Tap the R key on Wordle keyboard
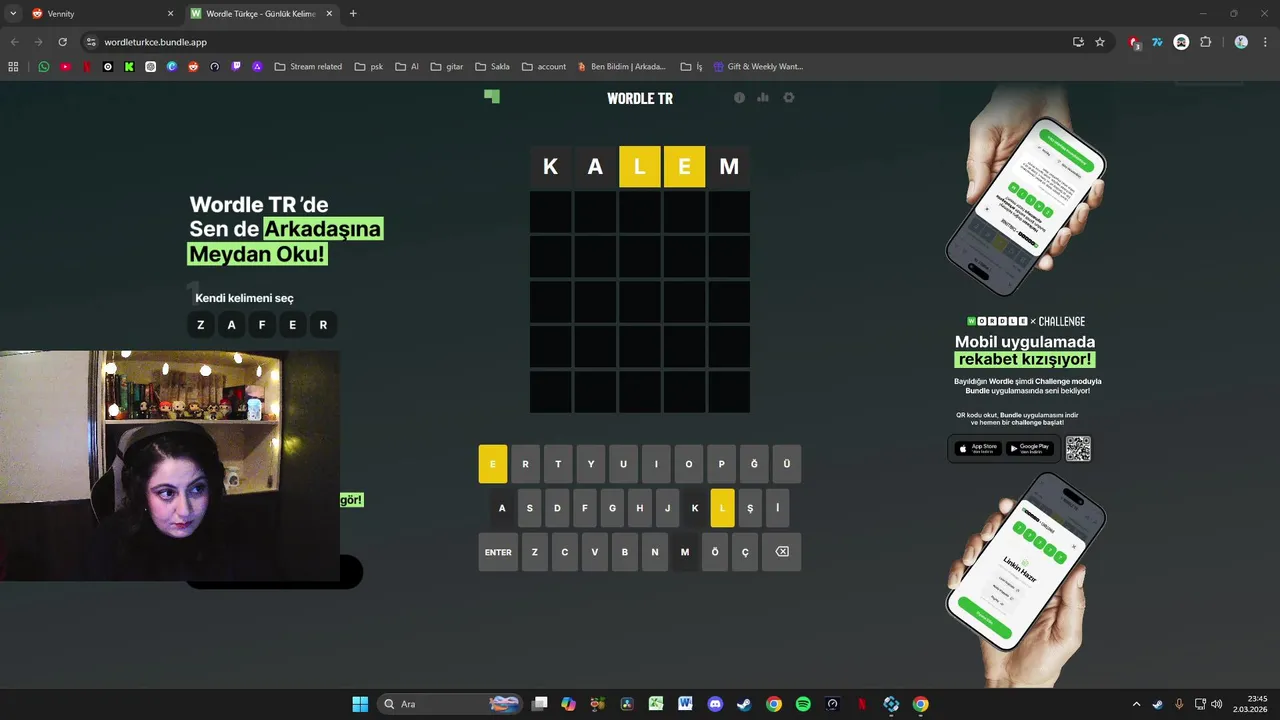 pos(525,464)
